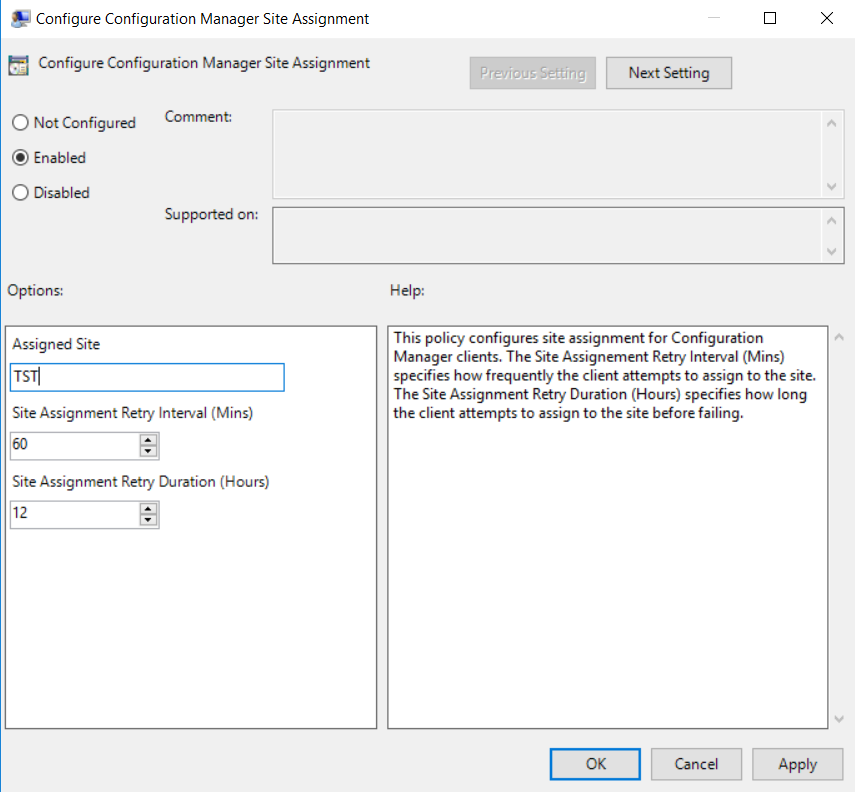
Task: Click the Next Setting button
Action: (668, 73)
